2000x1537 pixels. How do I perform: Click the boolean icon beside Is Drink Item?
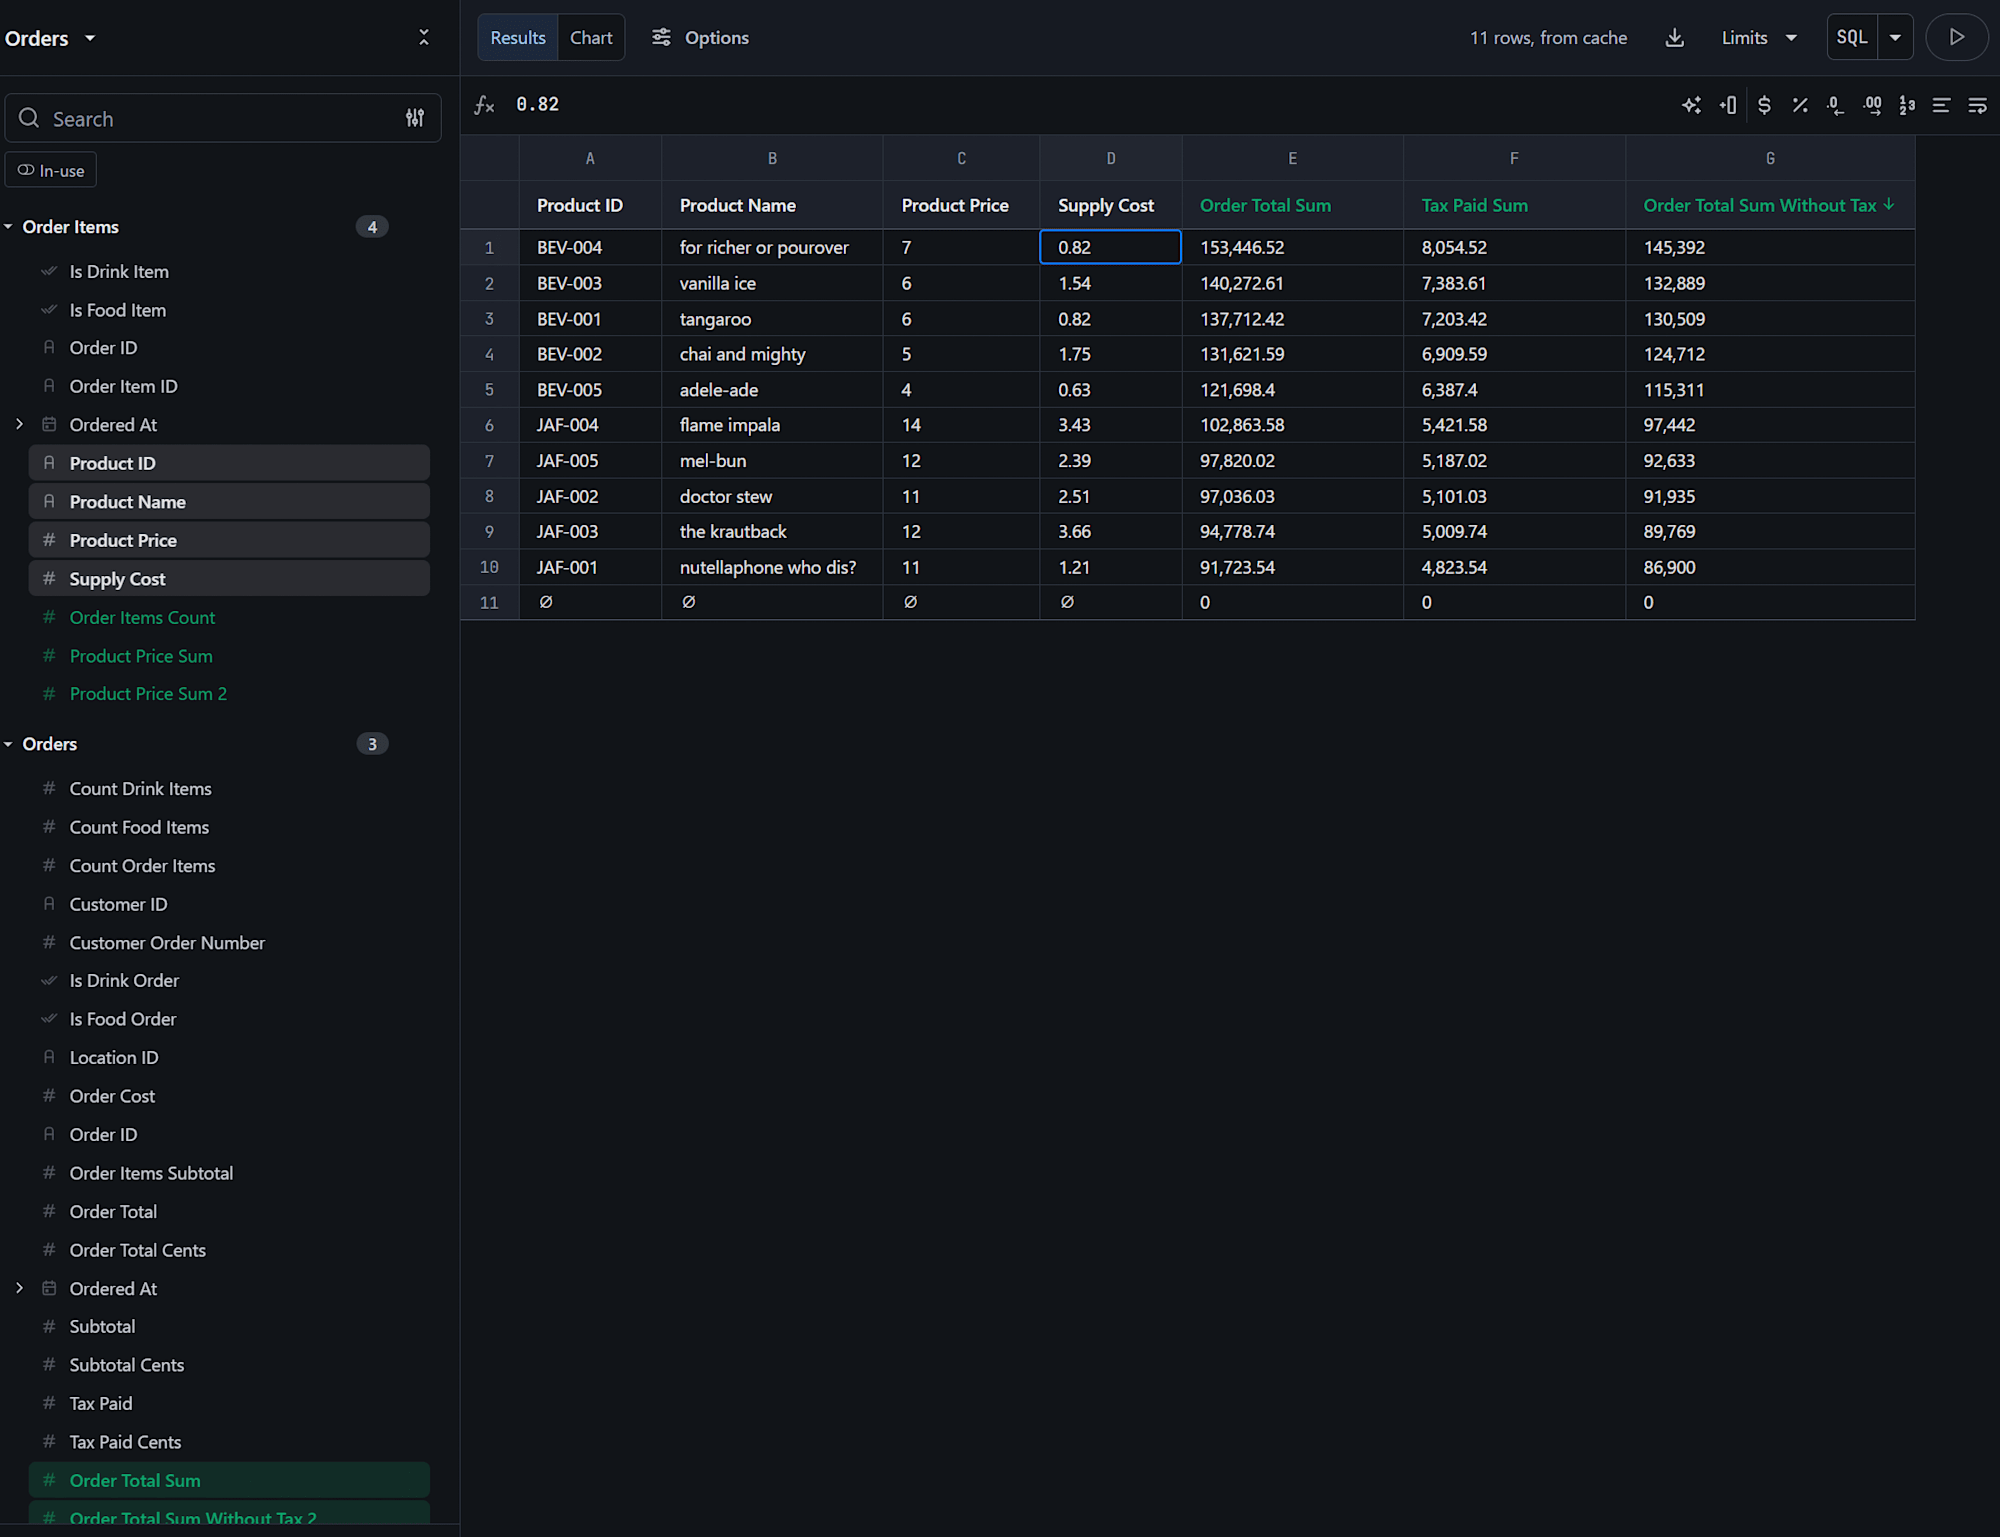tap(49, 271)
